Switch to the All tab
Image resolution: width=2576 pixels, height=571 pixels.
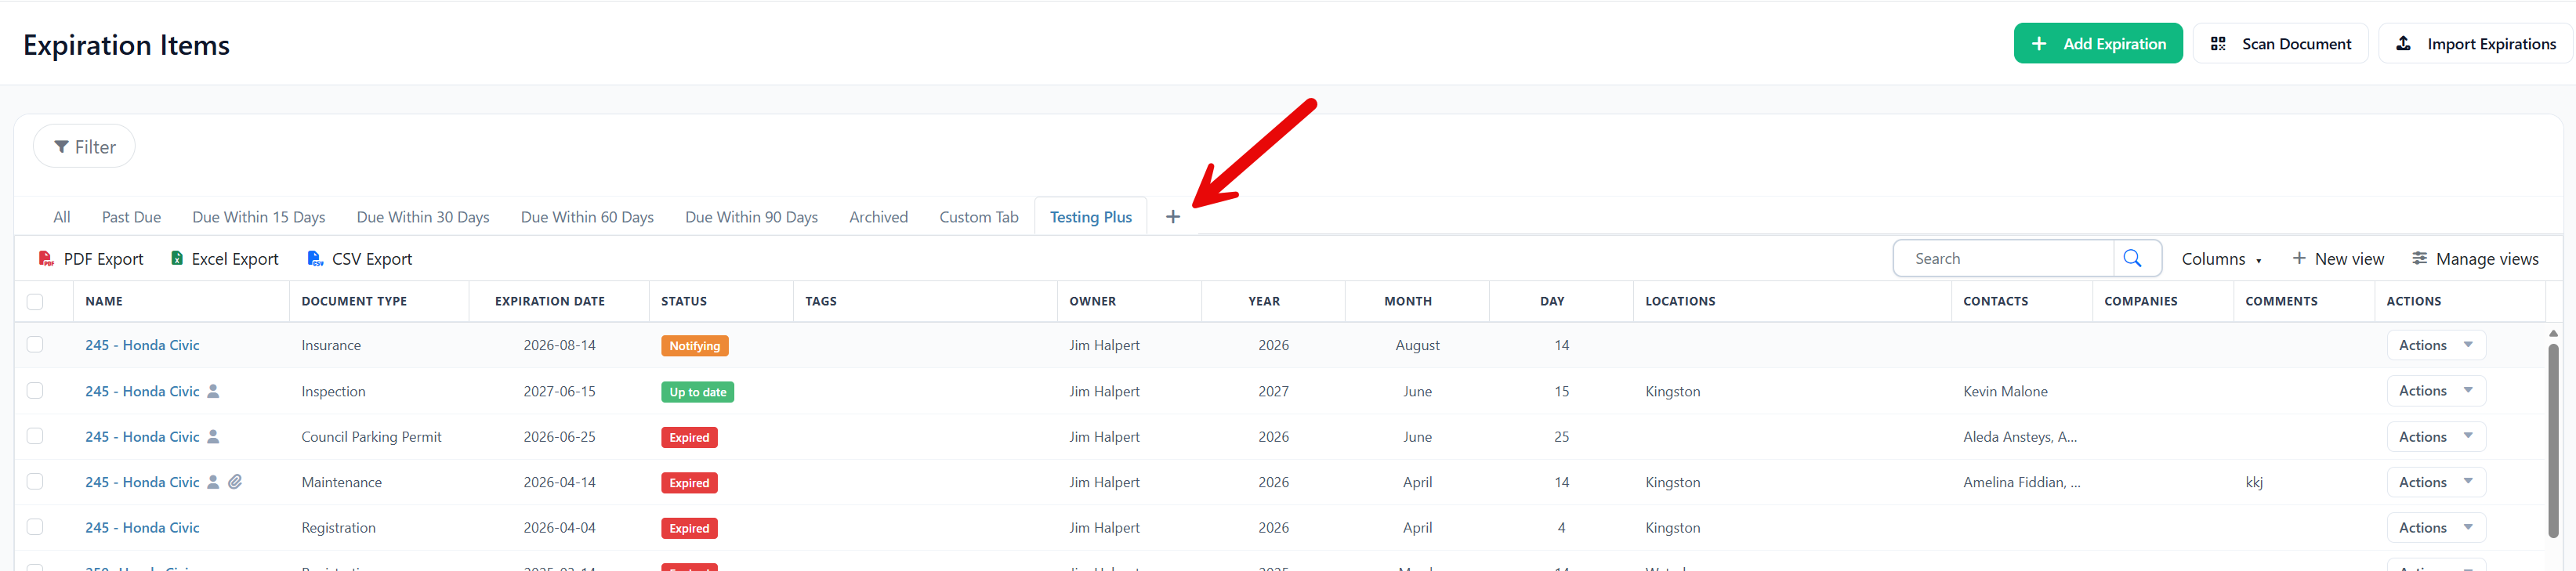pos(62,217)
